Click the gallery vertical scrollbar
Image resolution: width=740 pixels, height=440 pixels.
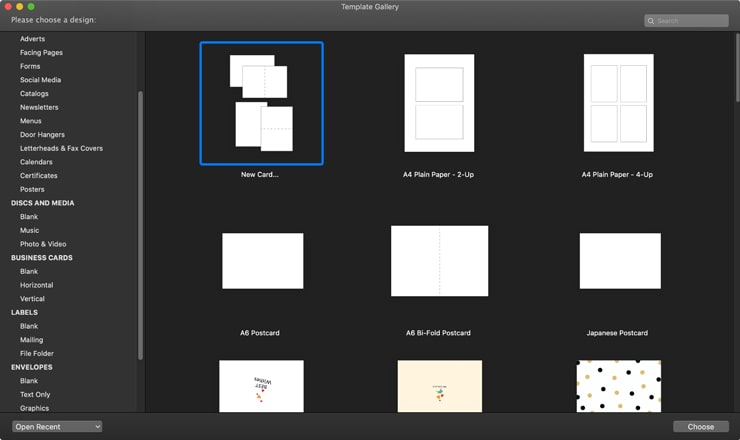point(737,67)
